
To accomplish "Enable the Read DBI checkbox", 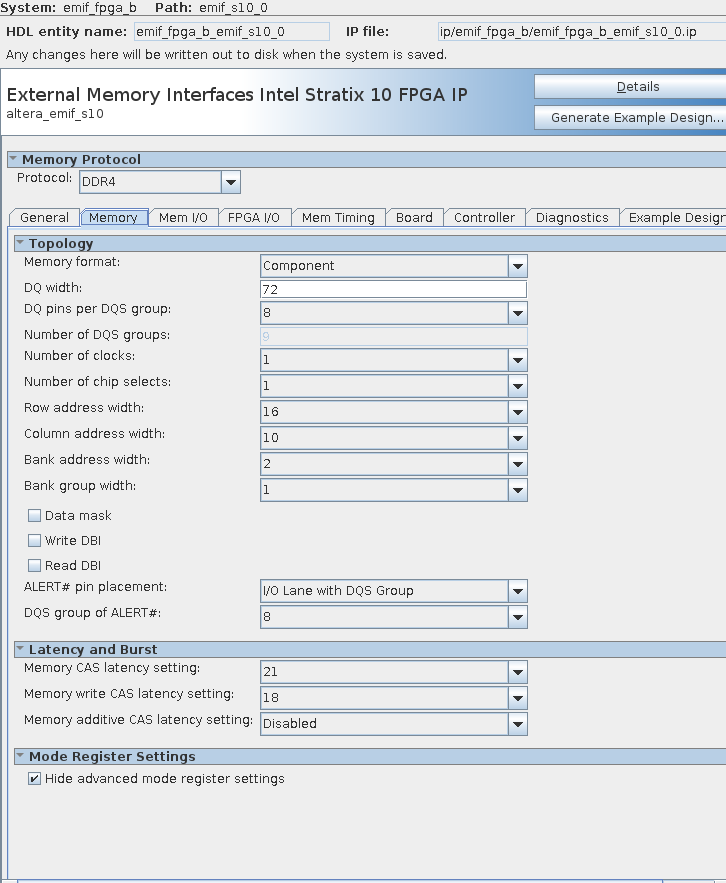I will pos(34,565).
